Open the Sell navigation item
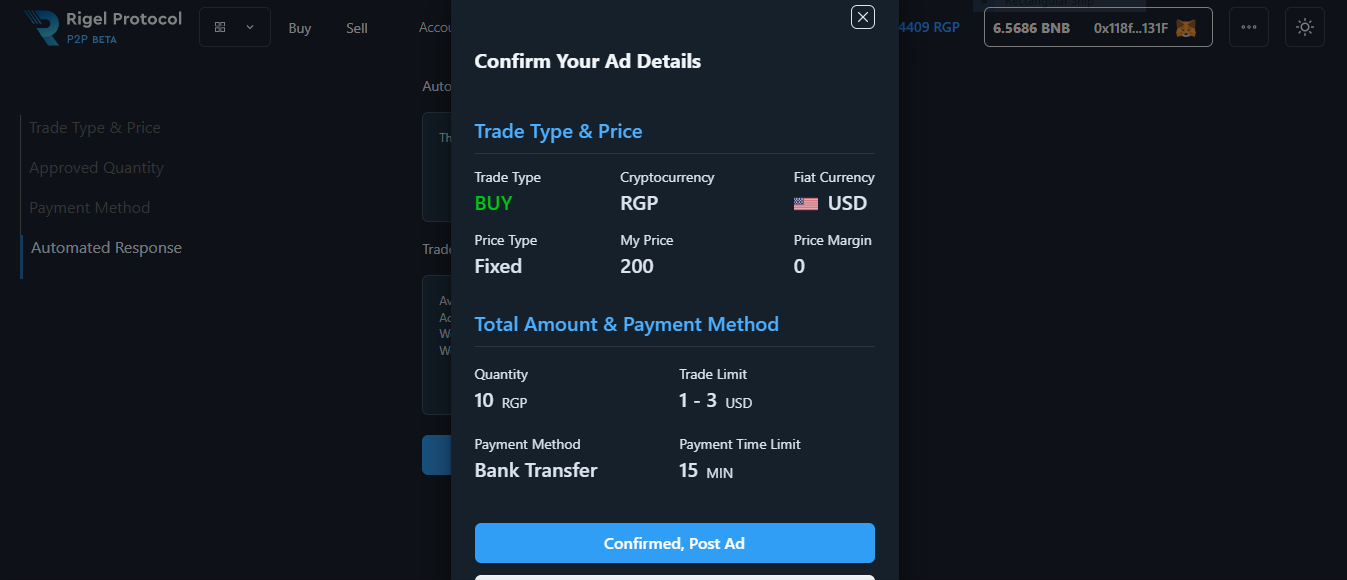This screenshot has width=1347, height=580. tap(357, 28)
